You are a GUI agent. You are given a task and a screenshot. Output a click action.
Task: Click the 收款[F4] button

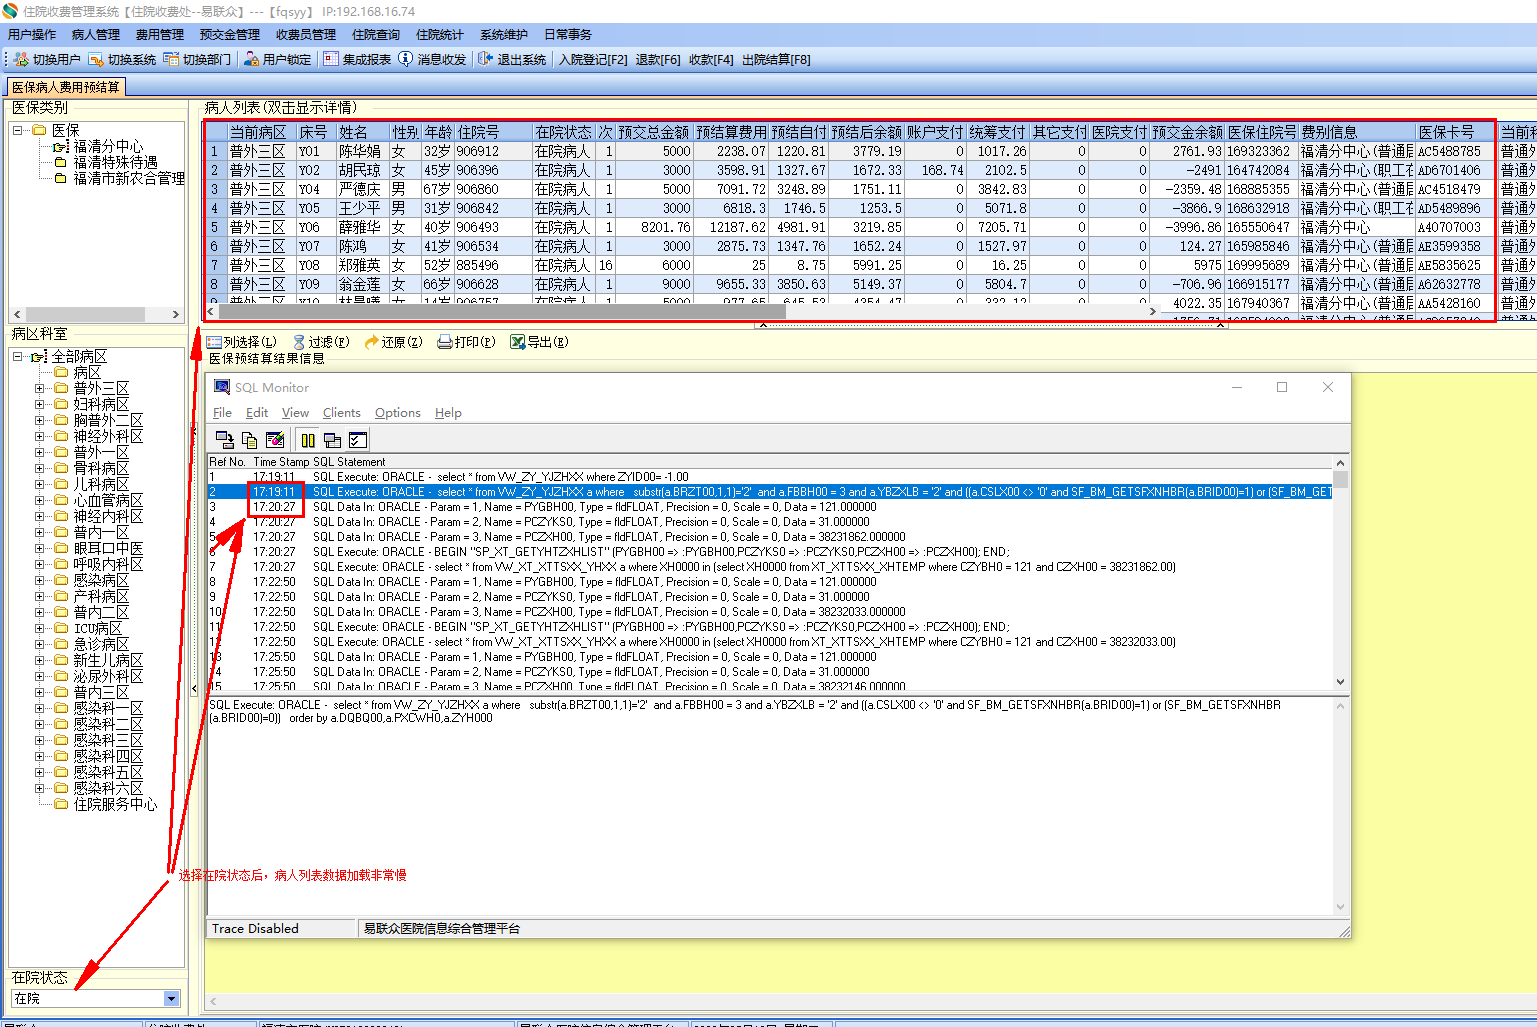[711, 60]
